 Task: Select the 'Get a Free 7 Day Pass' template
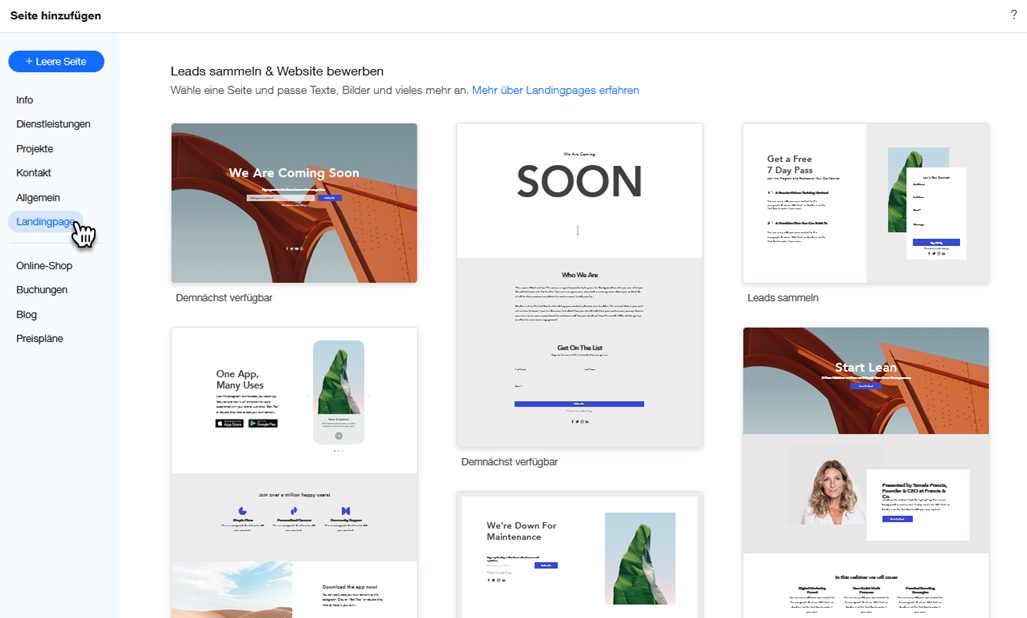(x=865, y=203)
